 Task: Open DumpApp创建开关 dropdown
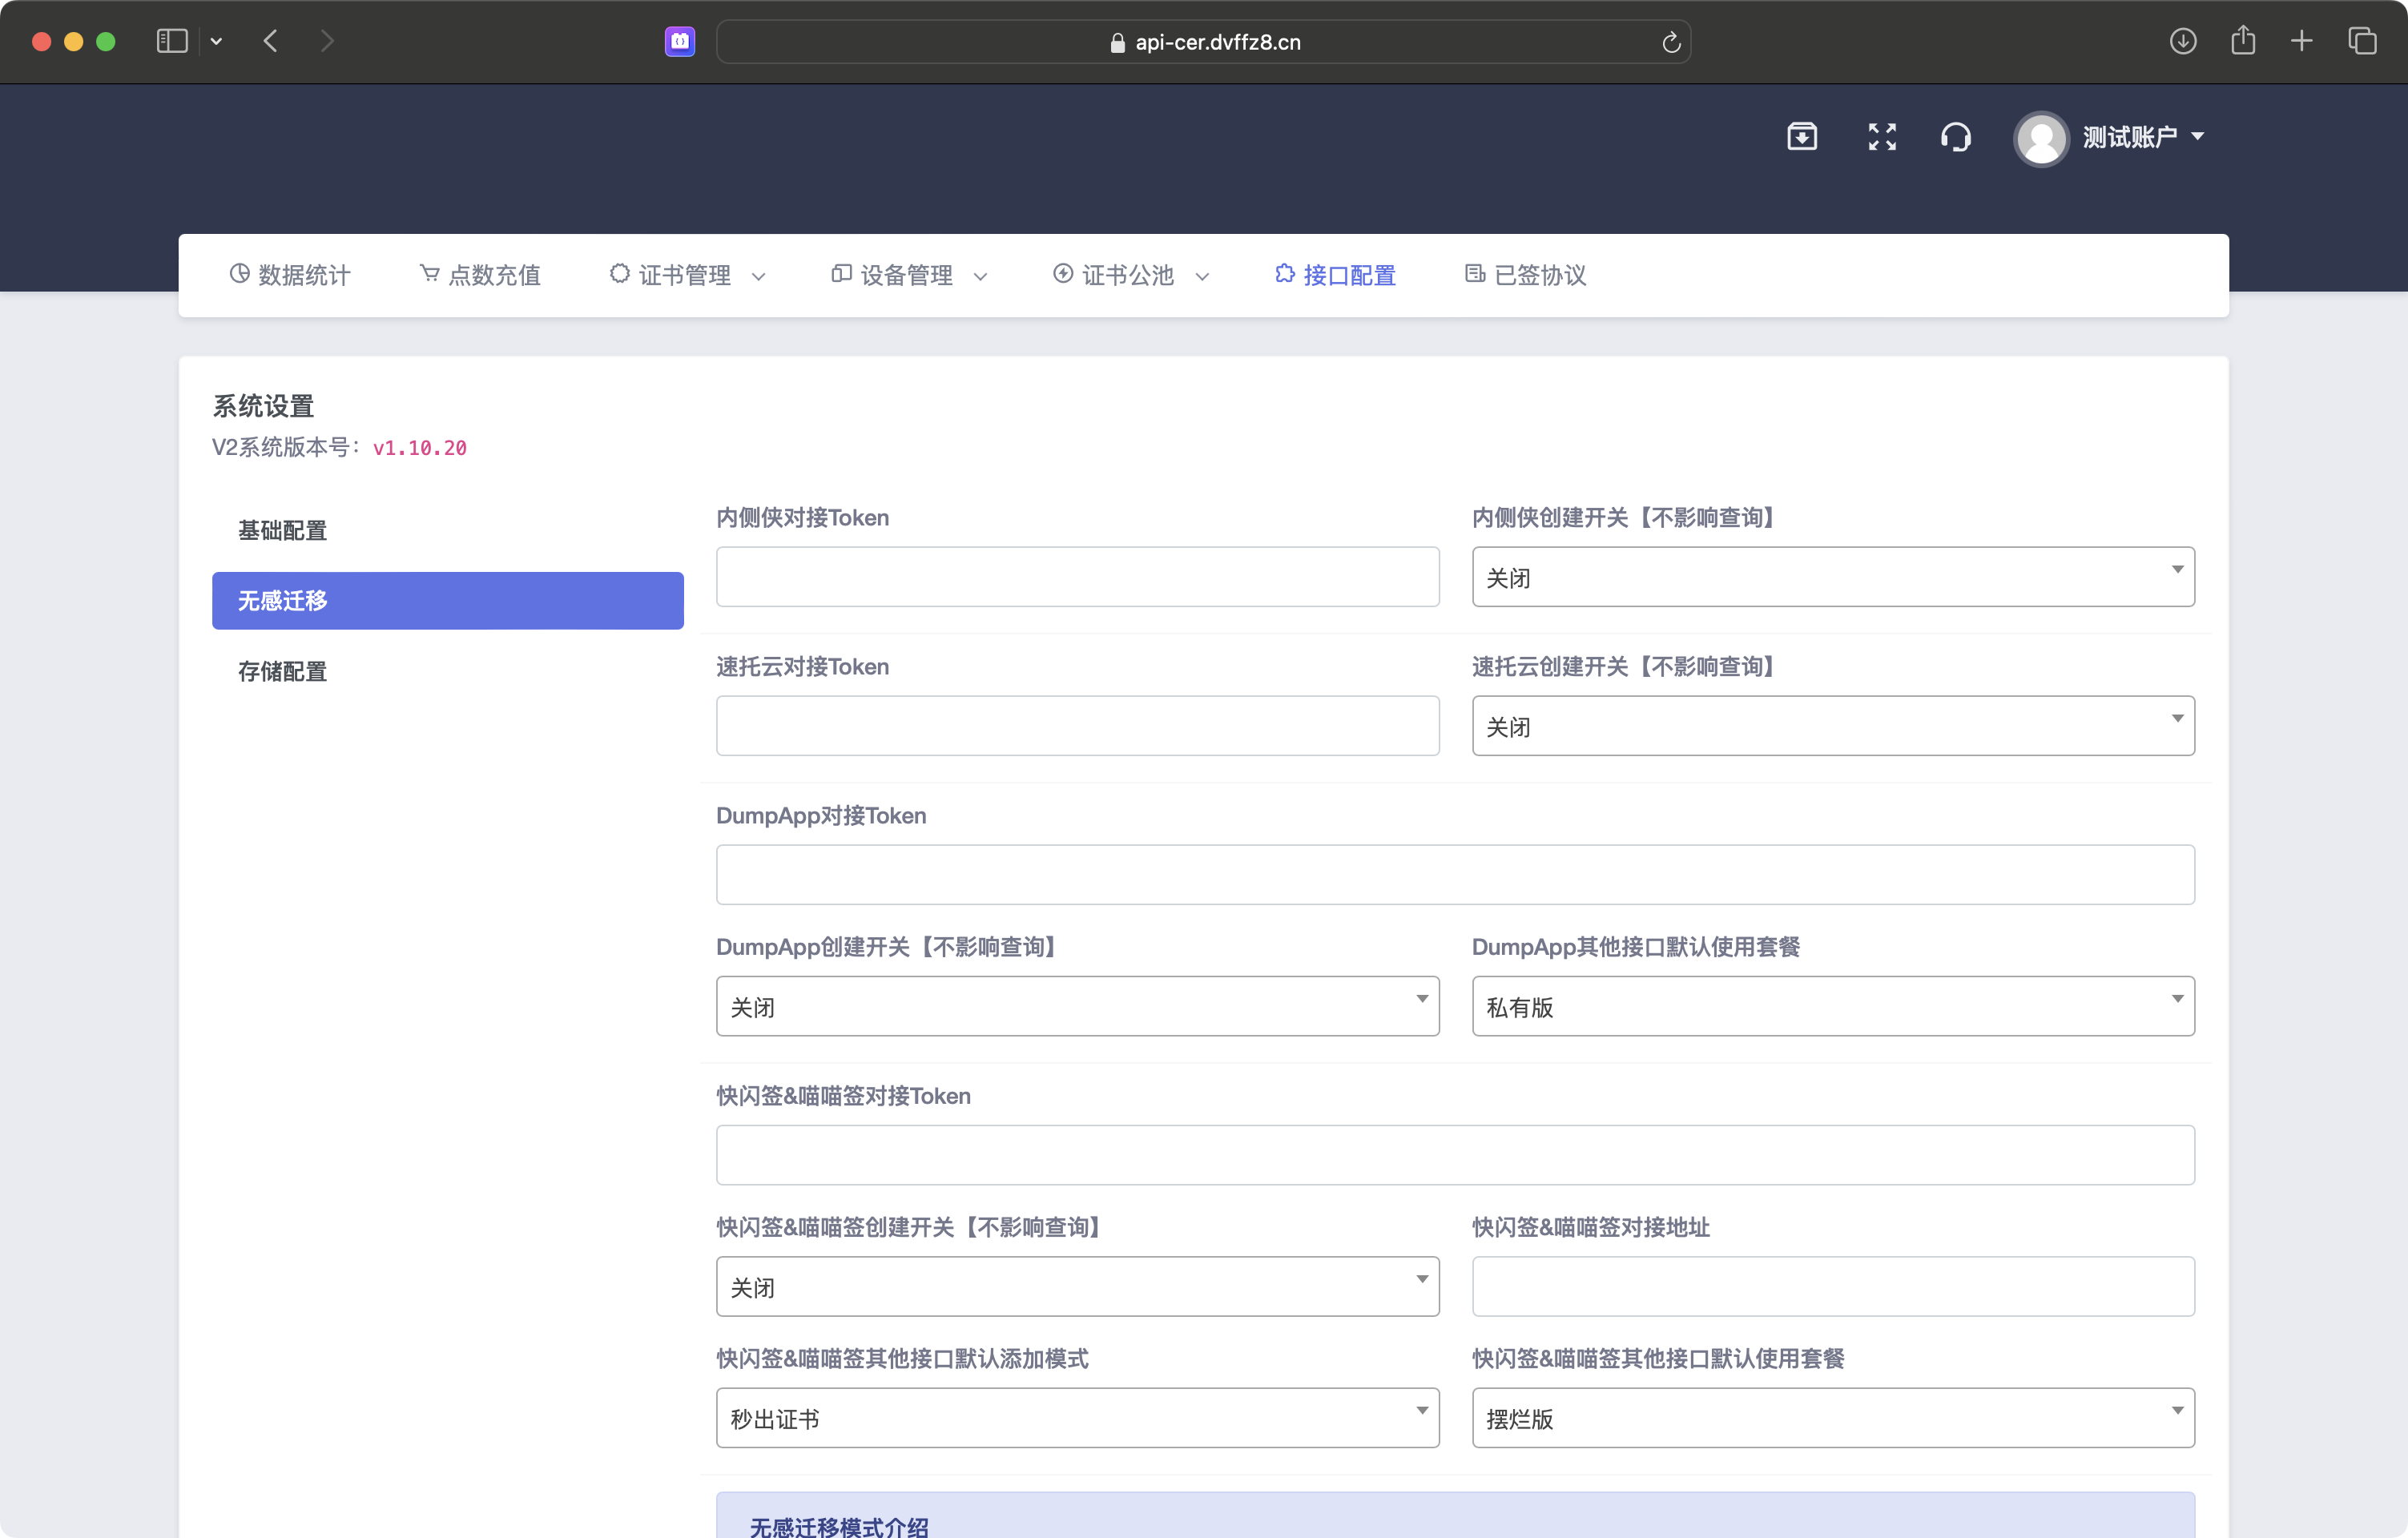pos(1077,1006)
